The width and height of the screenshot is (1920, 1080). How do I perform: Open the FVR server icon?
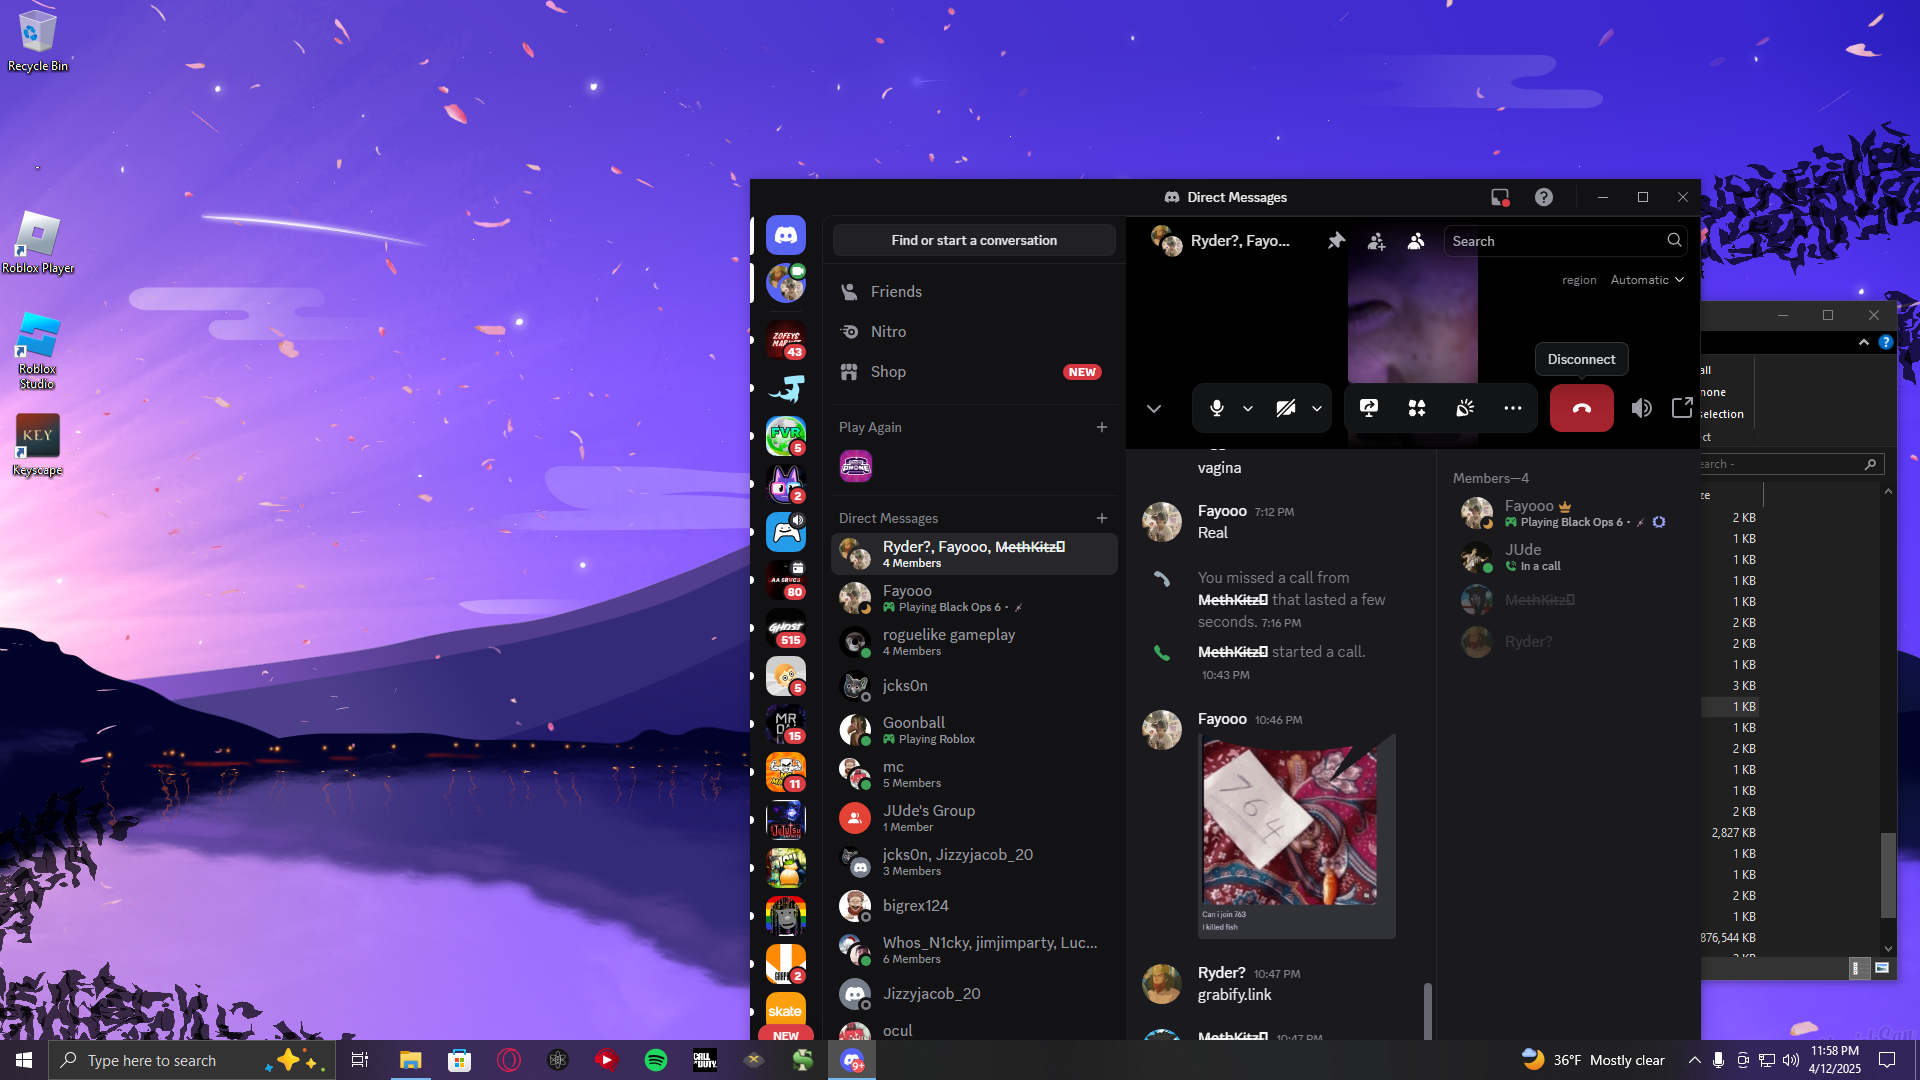(786, 436)
